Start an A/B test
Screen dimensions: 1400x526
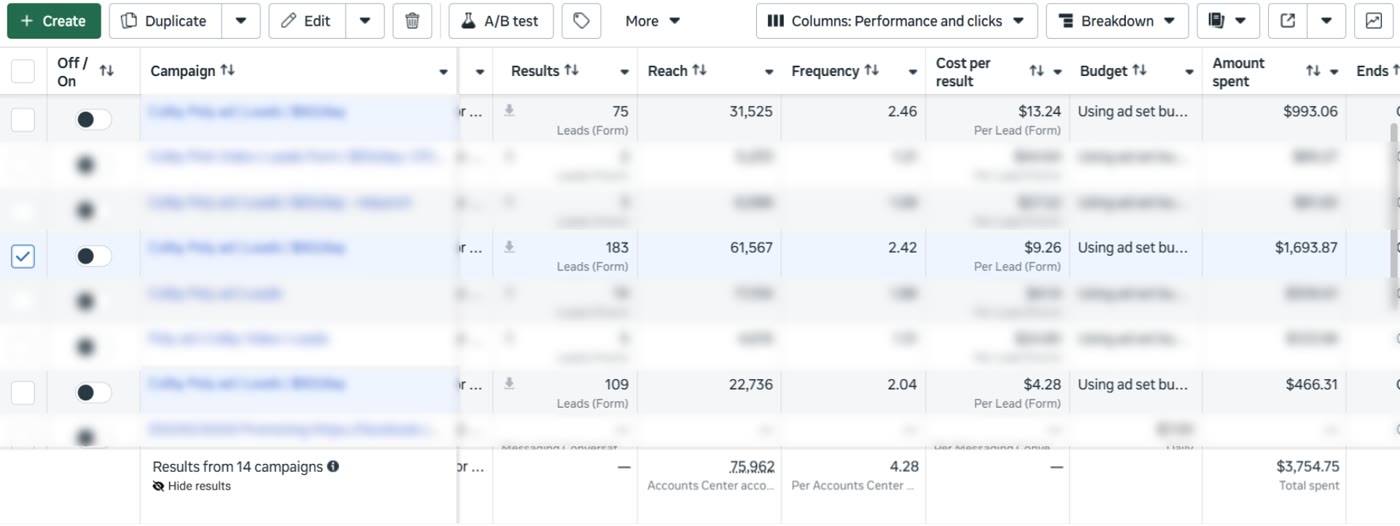click(501, 21)
